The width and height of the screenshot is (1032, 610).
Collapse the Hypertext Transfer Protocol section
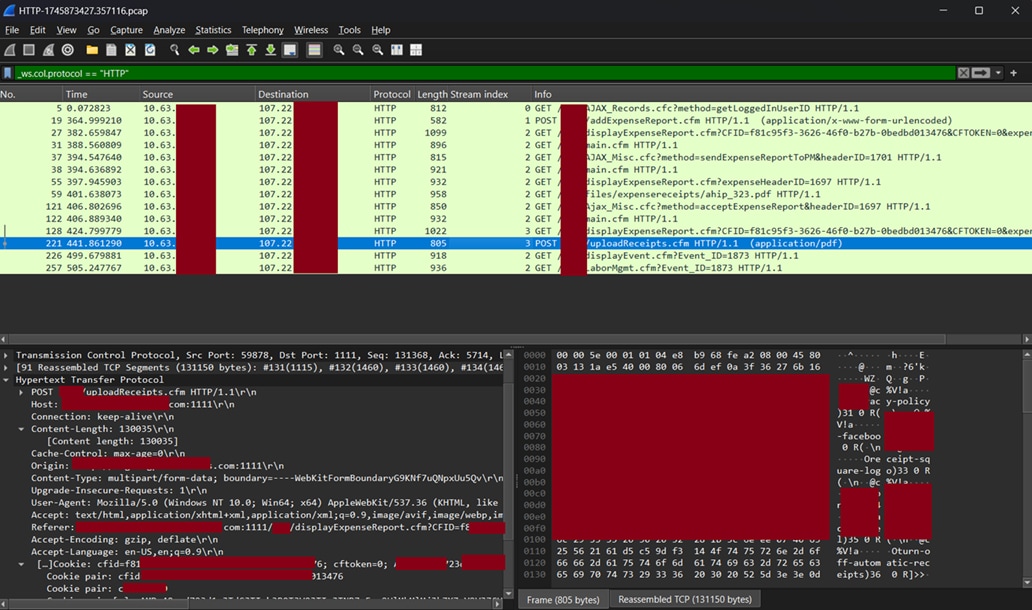point(6,380)
